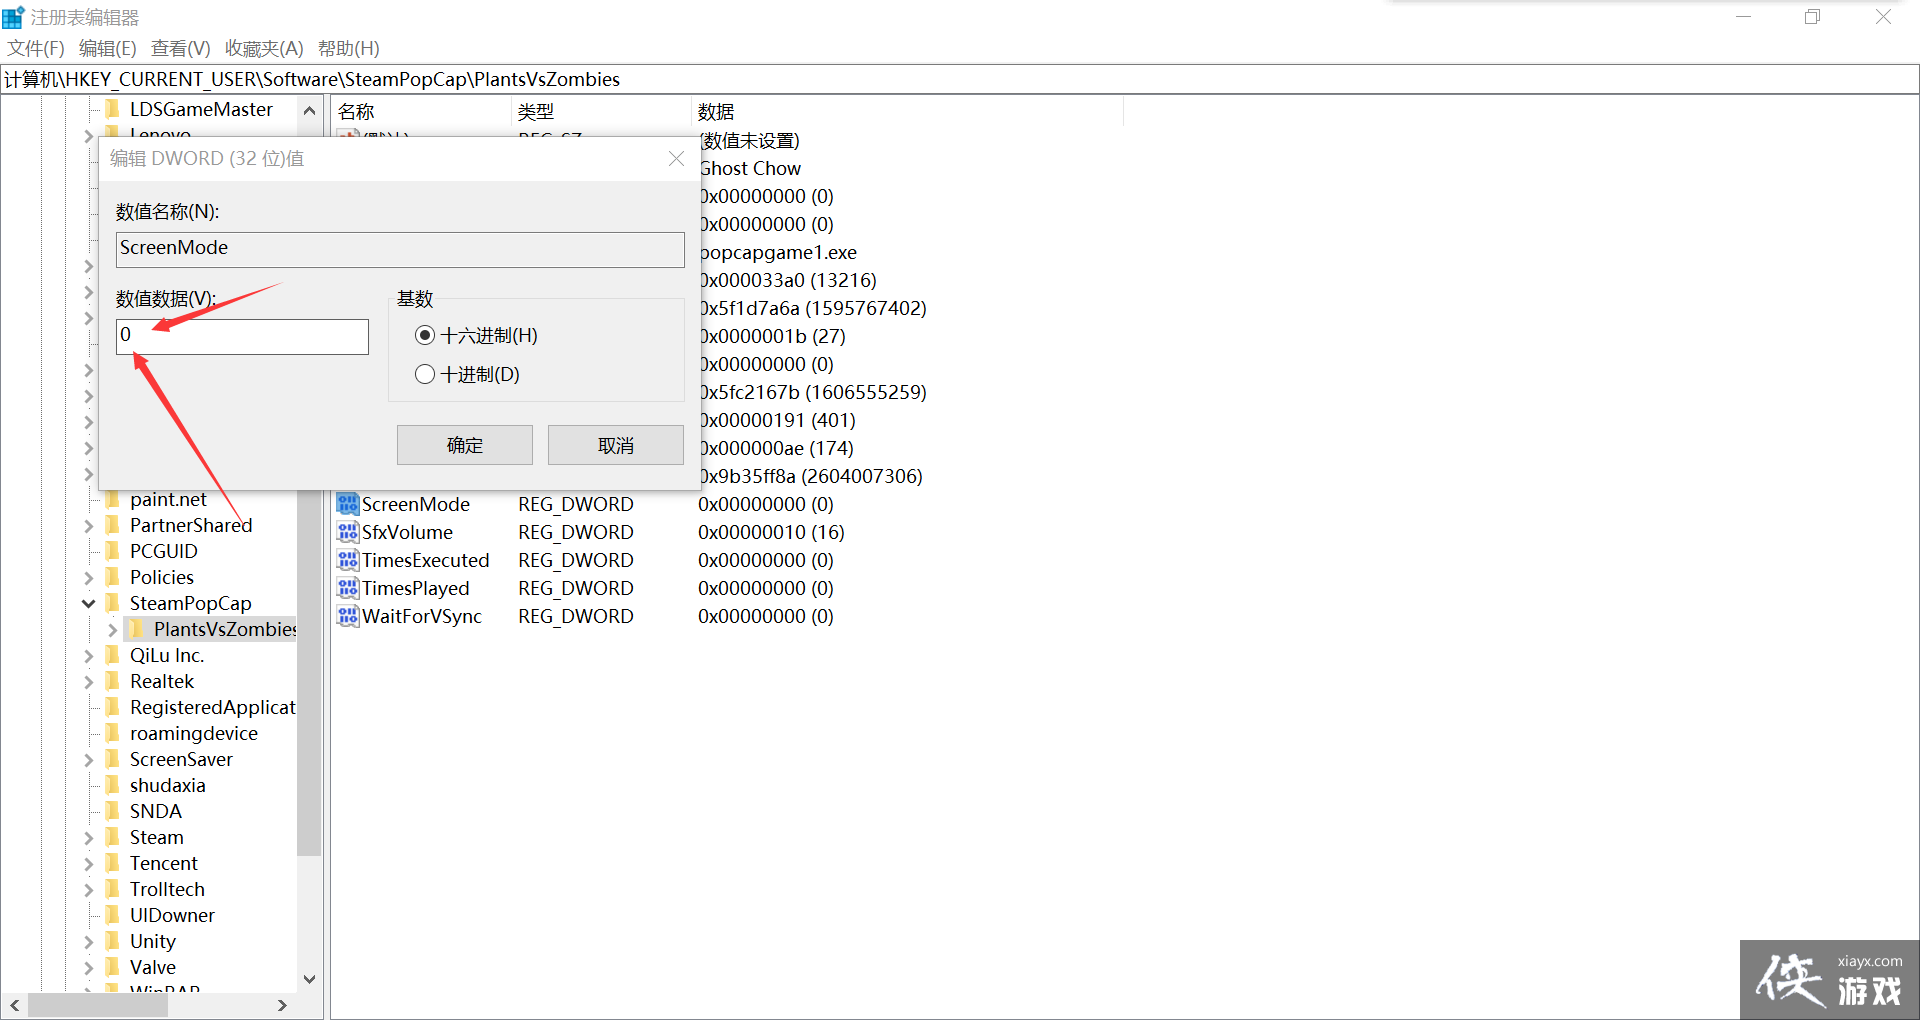
Task: Click the ScreenSaver folder icon
Action: pos(113,759)
